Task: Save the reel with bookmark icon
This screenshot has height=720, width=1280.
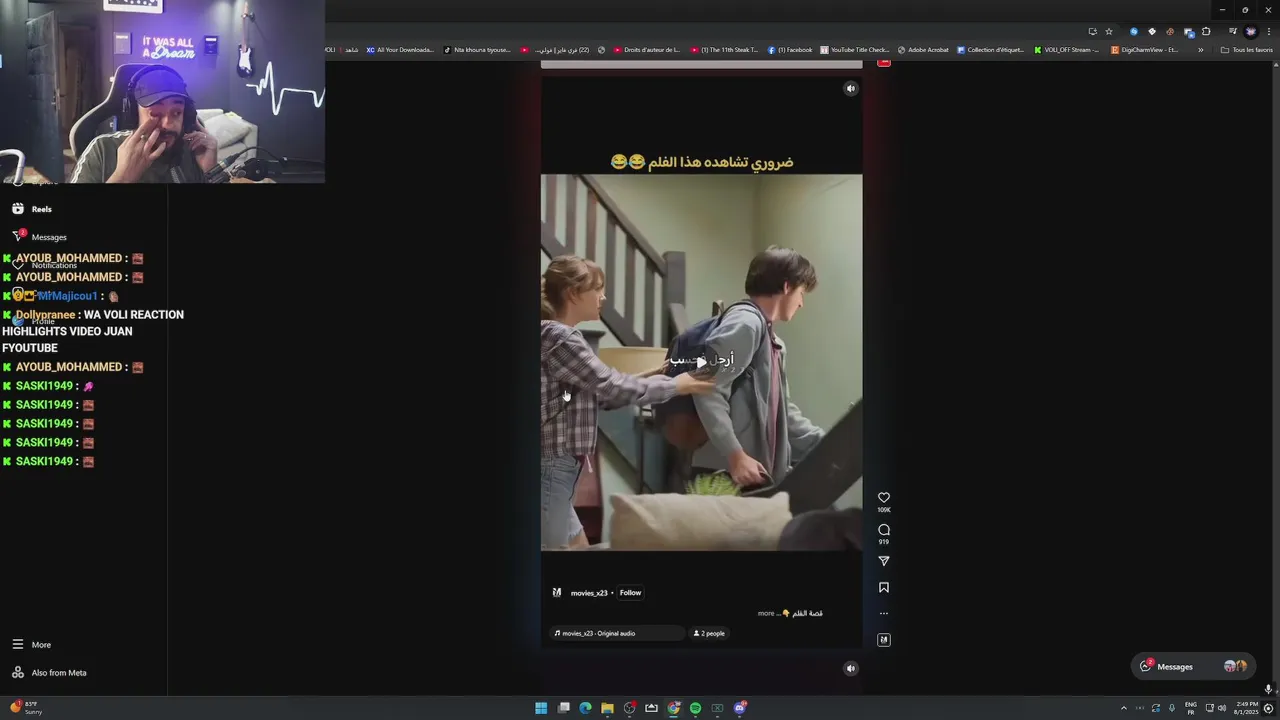Action: pyautogui.click(x=884, y=588)
